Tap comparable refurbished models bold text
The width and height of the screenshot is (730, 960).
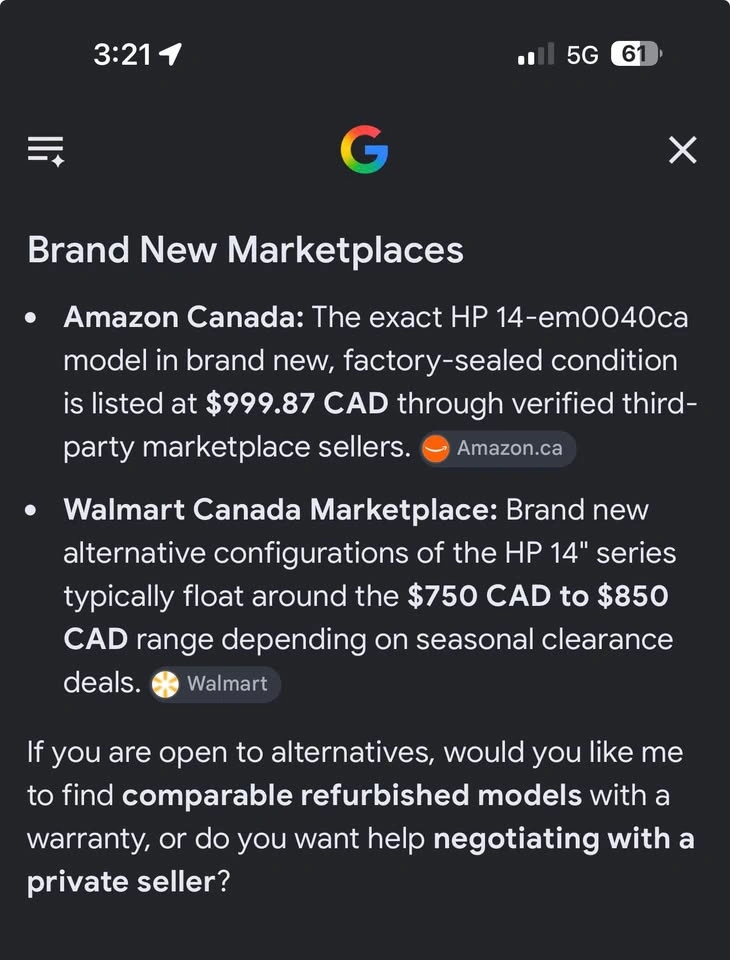(352, 795)
